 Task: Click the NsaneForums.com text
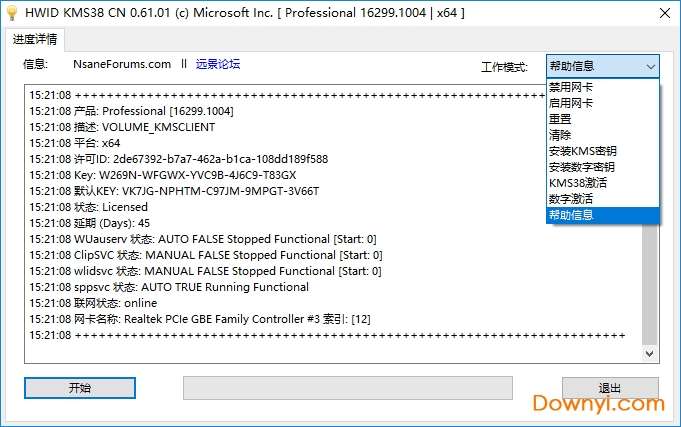pos(122,64)
